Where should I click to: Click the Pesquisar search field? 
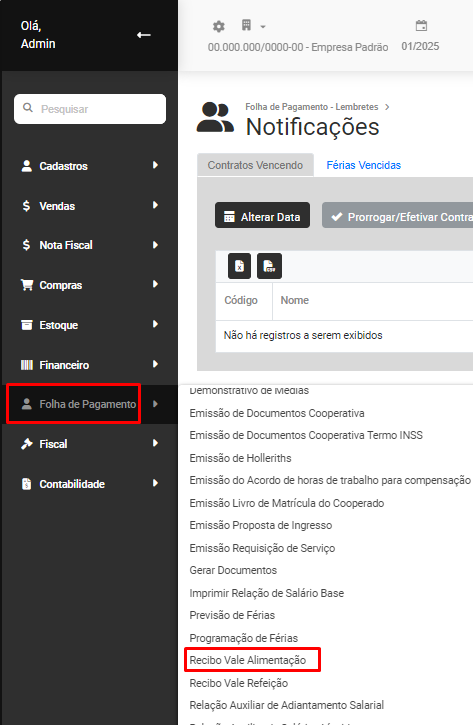click(90, 109)
